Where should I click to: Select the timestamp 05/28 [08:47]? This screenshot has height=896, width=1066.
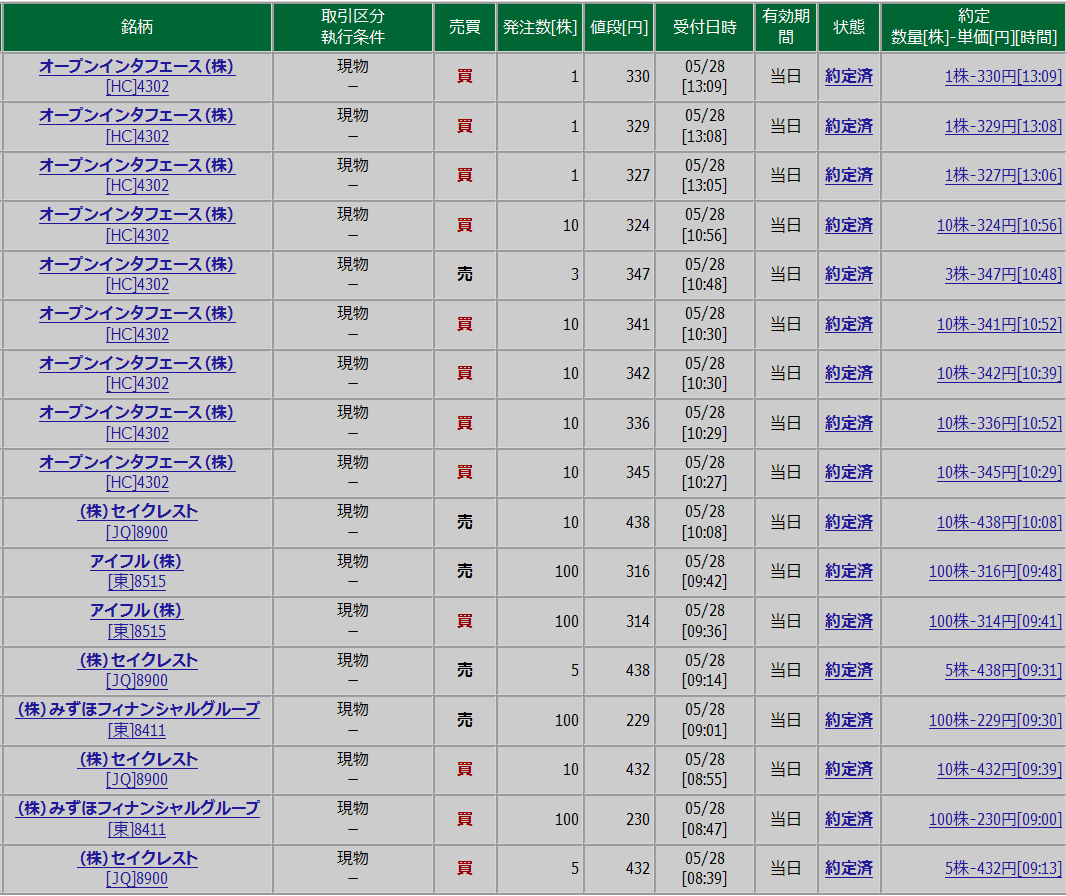(x=705, y=819)
